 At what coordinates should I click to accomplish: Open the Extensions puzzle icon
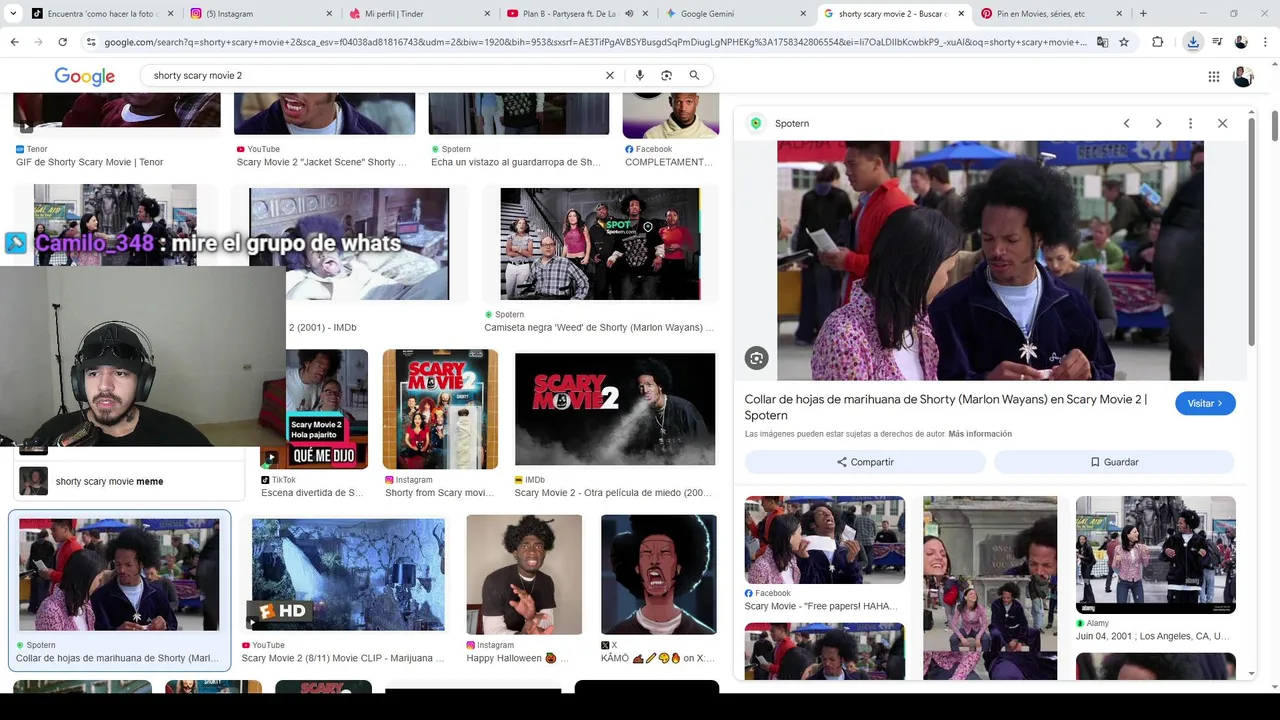pyautogui.click(x=1158, y=42)
